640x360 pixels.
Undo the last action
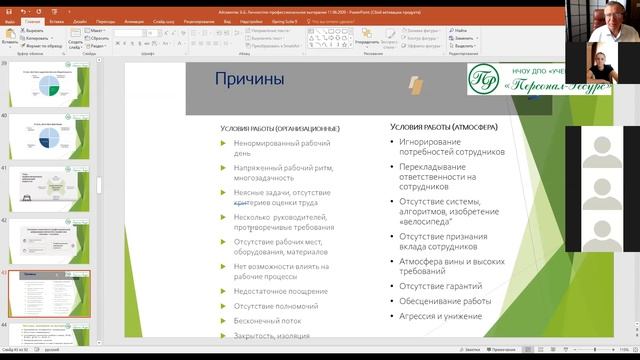pyautogui.click(x=23, y=12)
